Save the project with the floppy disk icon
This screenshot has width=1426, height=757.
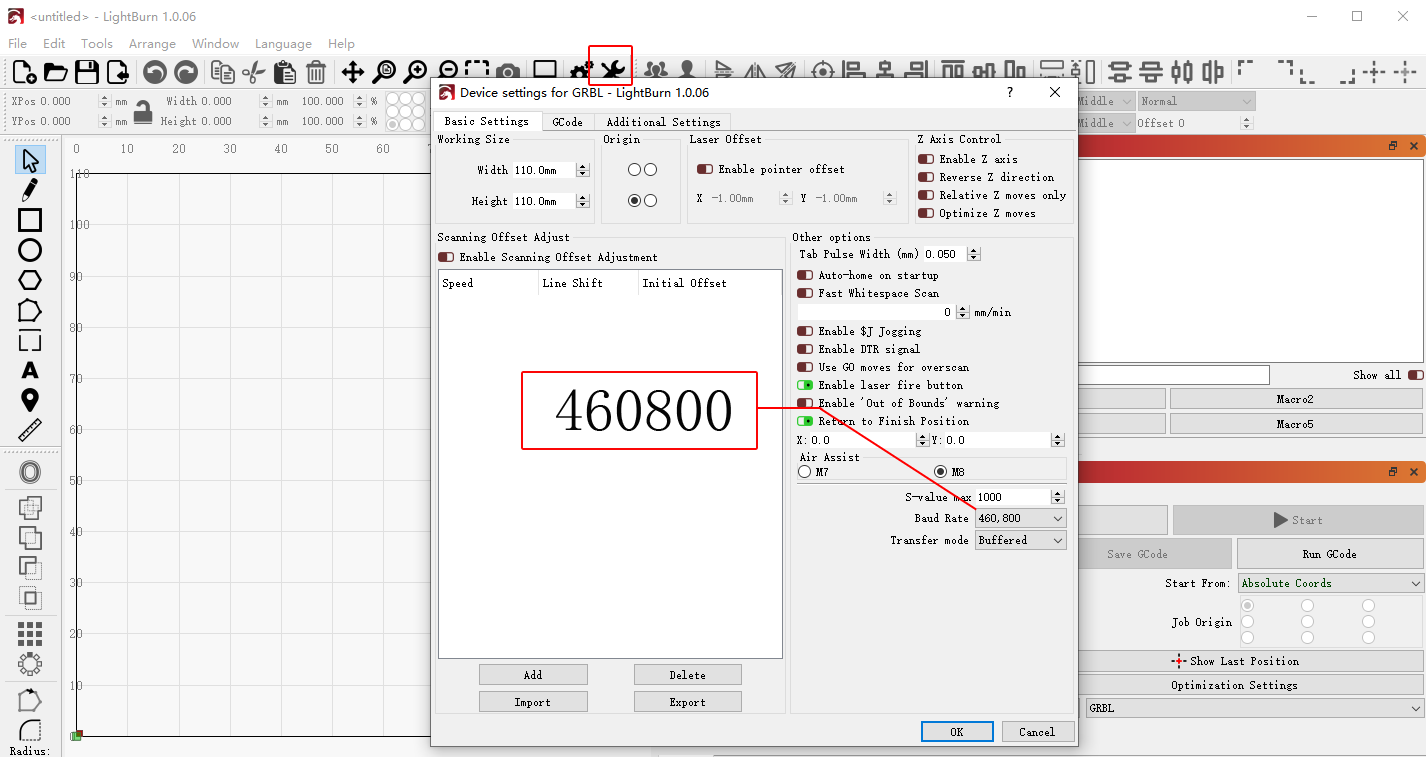87,72
